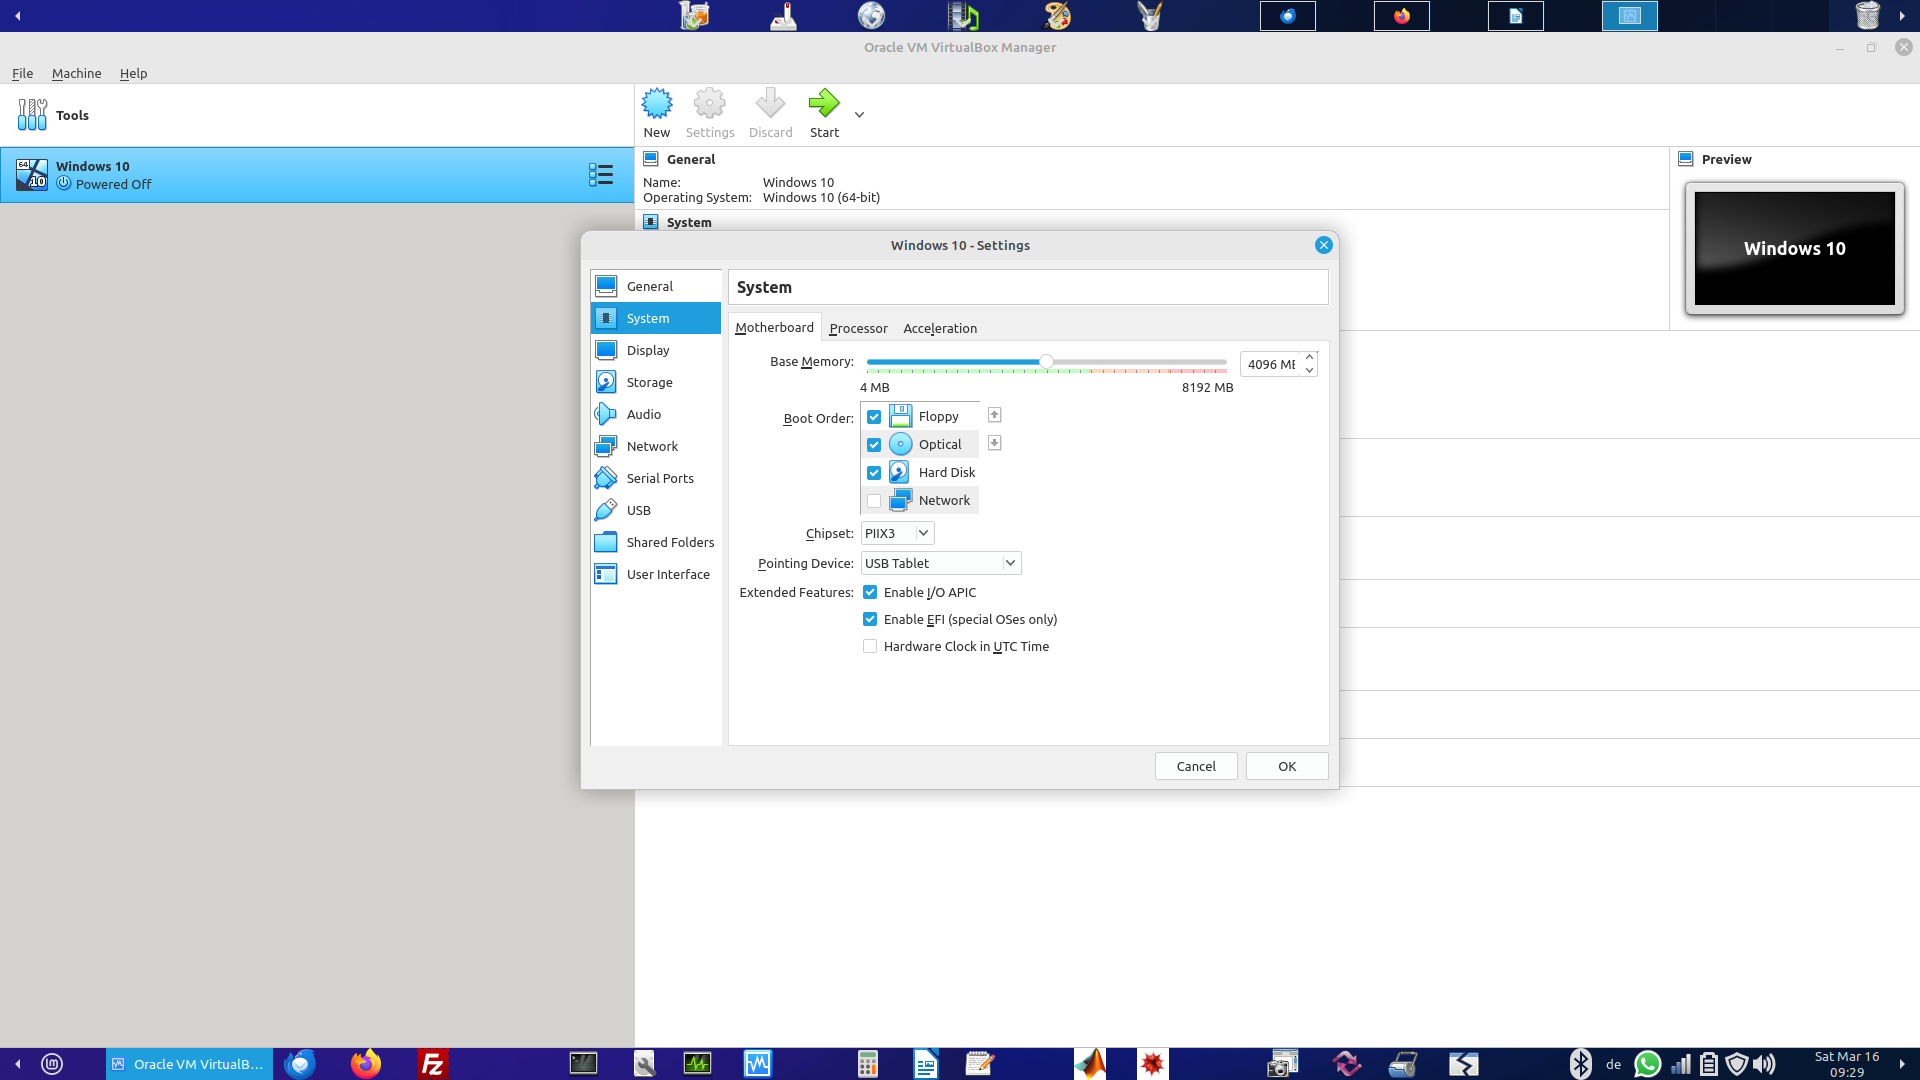
Task: Click the Windows 10 preview thumbnail
Action: click(x=1794, y=248)
